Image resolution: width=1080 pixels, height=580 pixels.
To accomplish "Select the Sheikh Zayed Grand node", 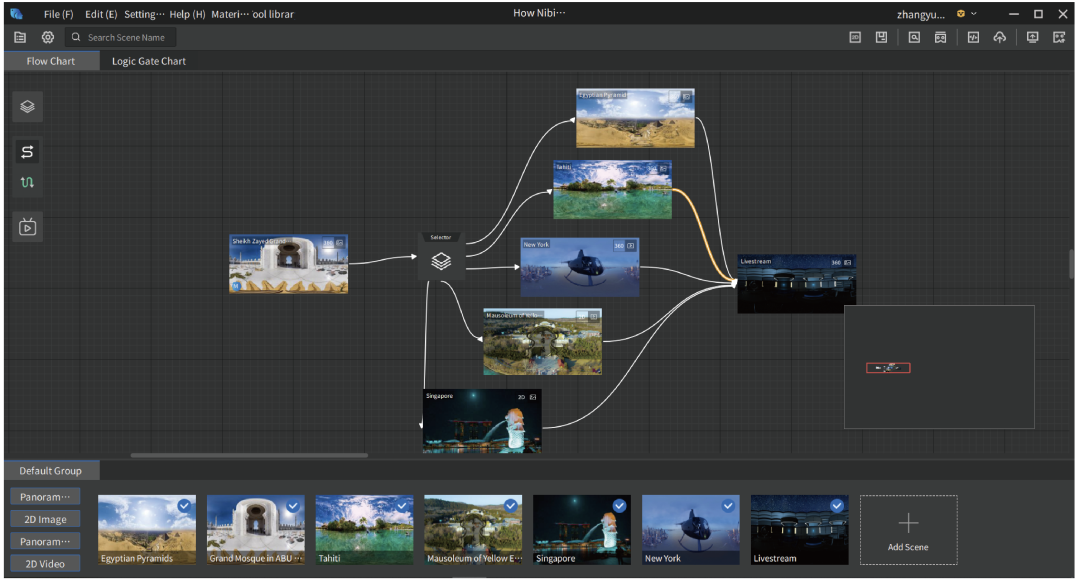I will click(289, 264).
